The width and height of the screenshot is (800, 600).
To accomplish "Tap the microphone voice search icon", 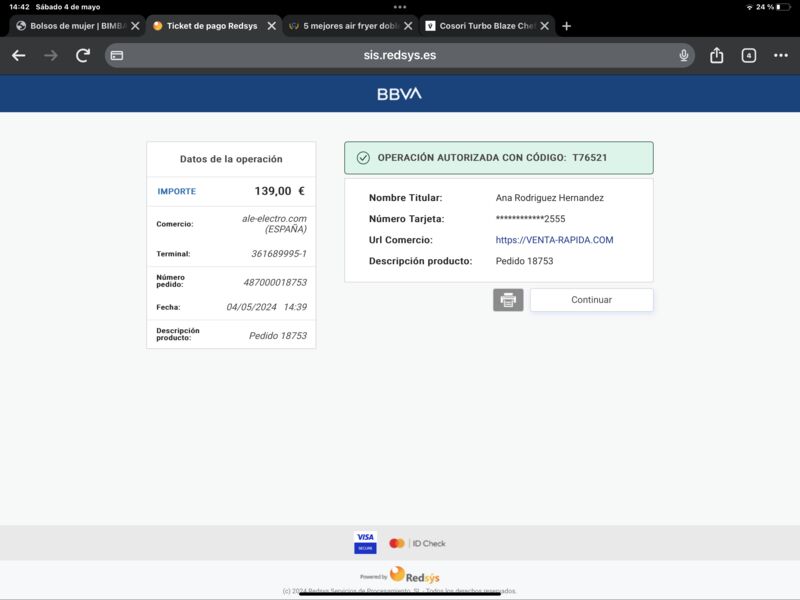I will (684, 55).
